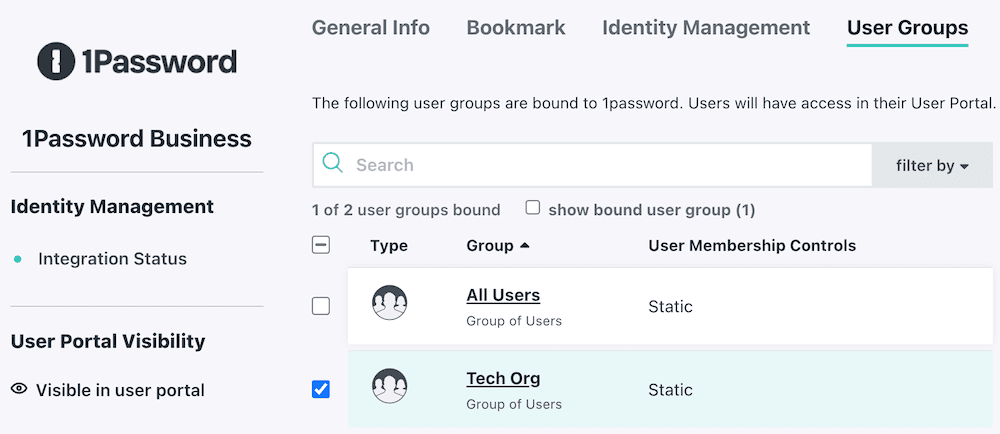The width and height of the screenshot is (1000, 434).
Task: Open the filter by dropdown
Action: coord(932,166)
